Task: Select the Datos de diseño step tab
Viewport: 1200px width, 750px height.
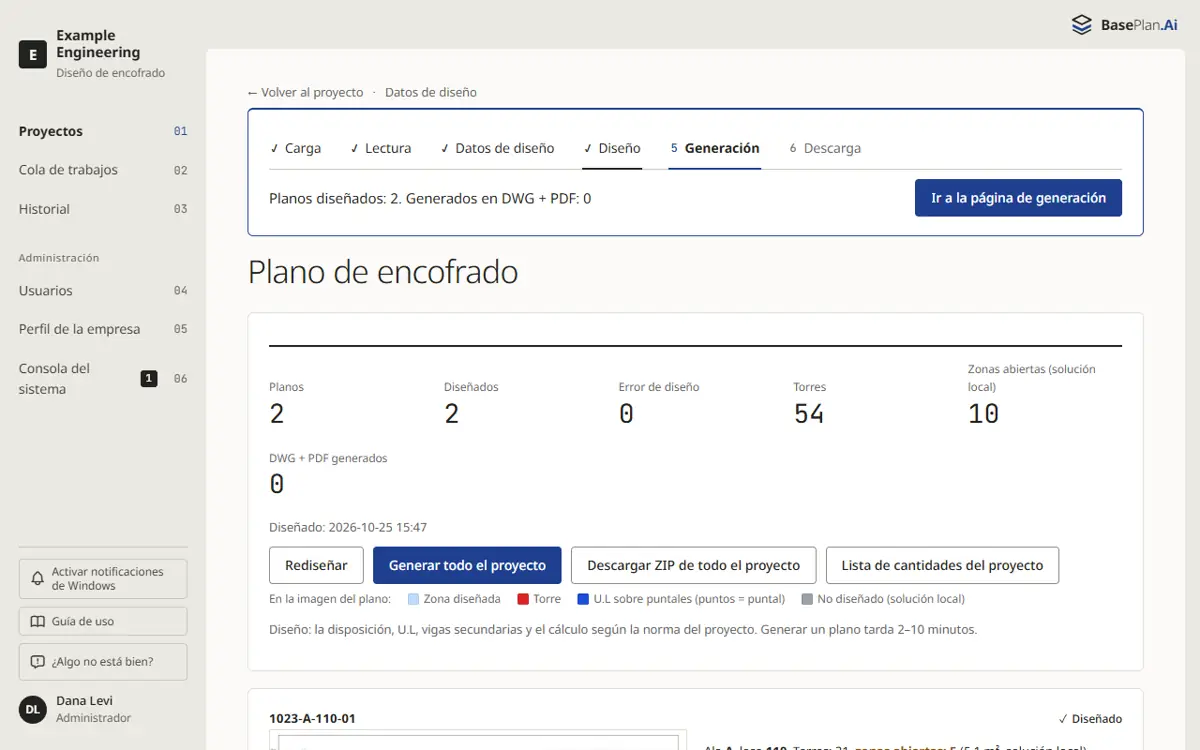Action: tap(497, 148)
